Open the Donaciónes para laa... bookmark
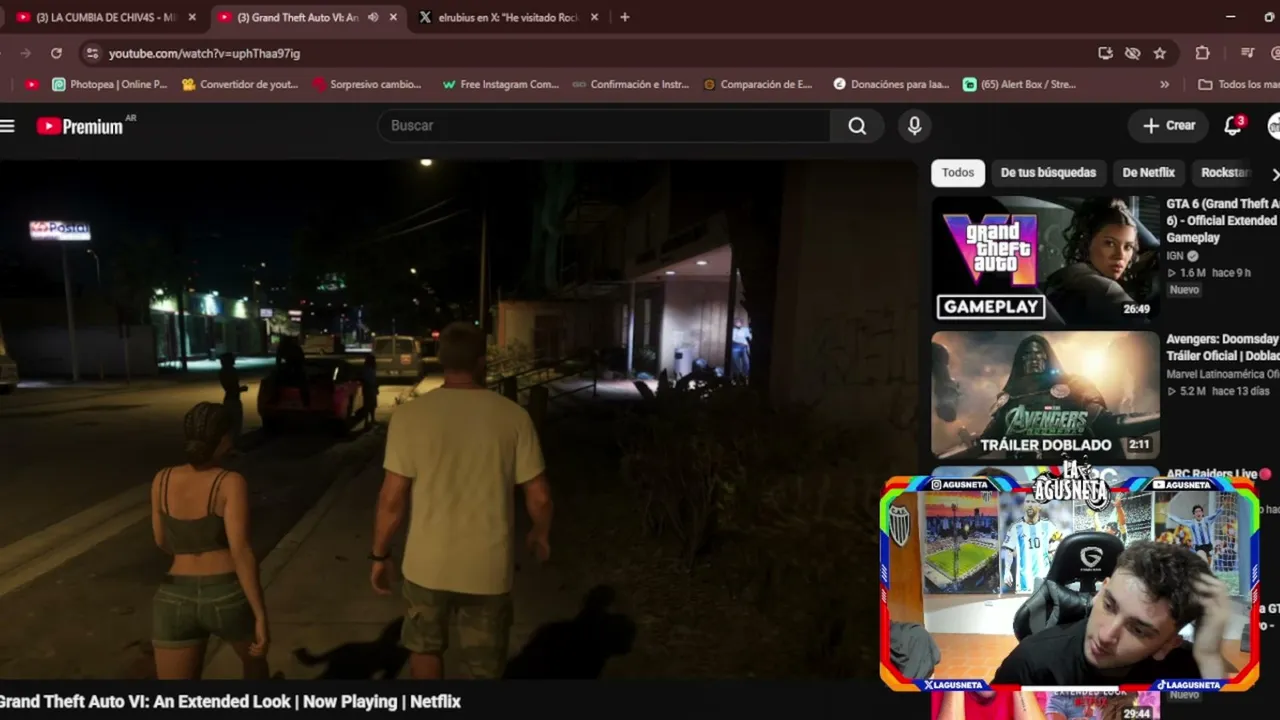 pos(891,85)
